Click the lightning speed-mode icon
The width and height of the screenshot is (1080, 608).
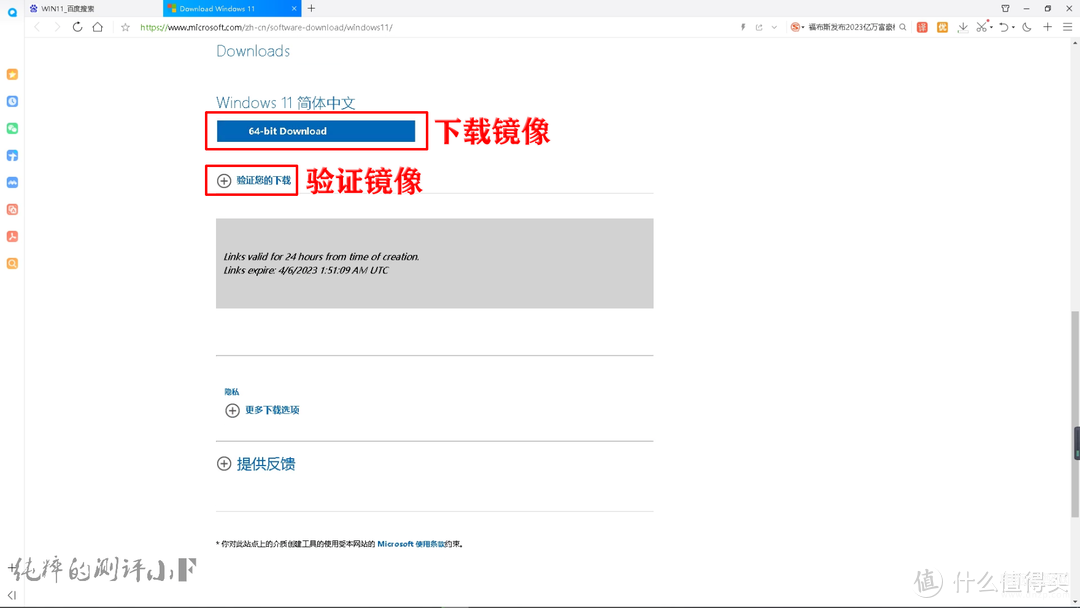pyautogui.click(x=743, y=28)
